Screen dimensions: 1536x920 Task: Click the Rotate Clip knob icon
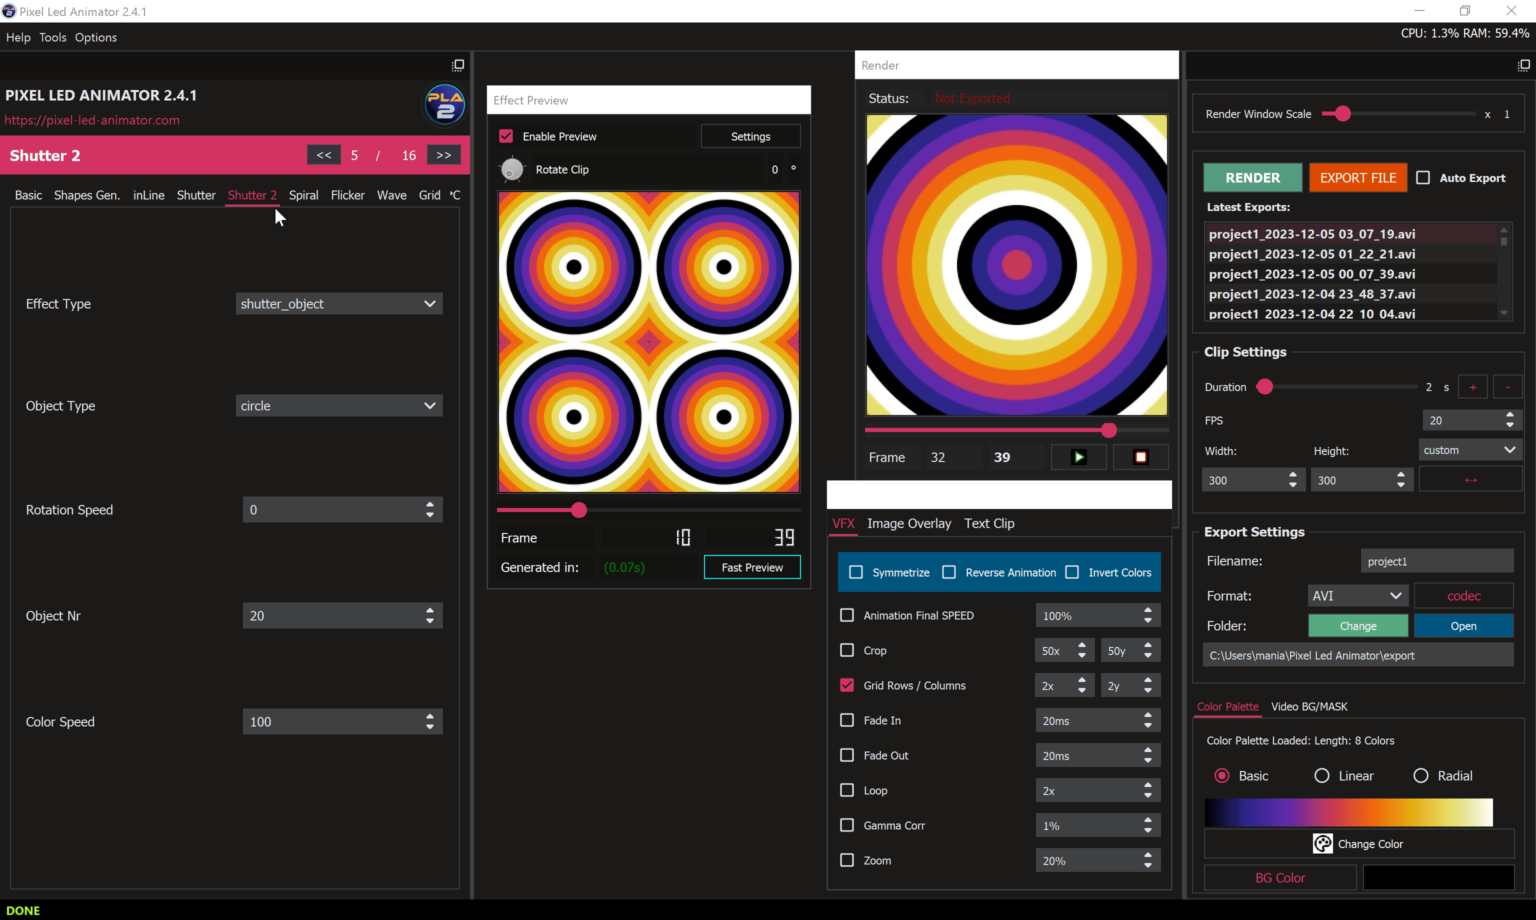tap(512, 169)
